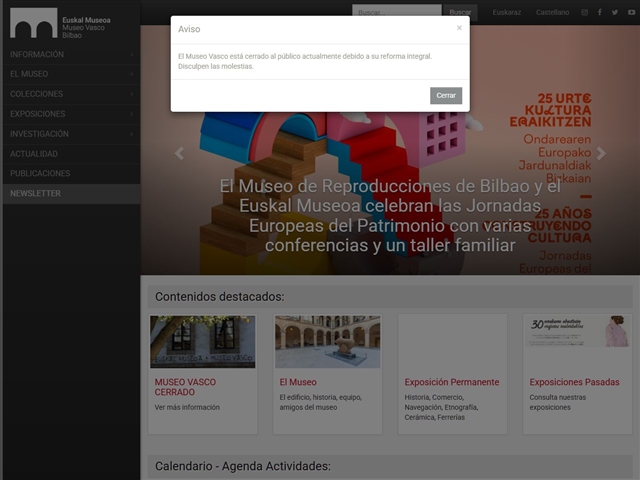Image resolution: width=640 pixels, height=480 pixels.
Task: Open the PUBLICACIONES sidebar item
Action: pos(71,173)
